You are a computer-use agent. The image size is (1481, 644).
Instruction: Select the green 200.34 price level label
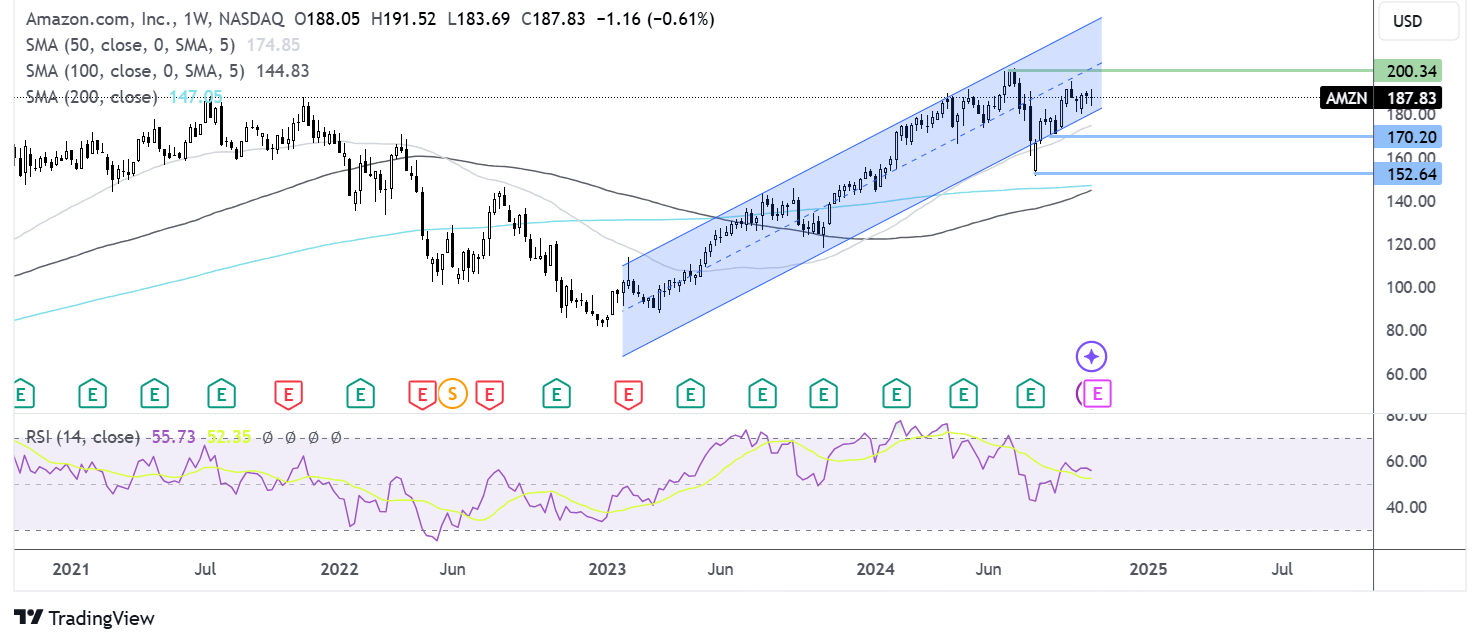click(x=1408, y=70)
